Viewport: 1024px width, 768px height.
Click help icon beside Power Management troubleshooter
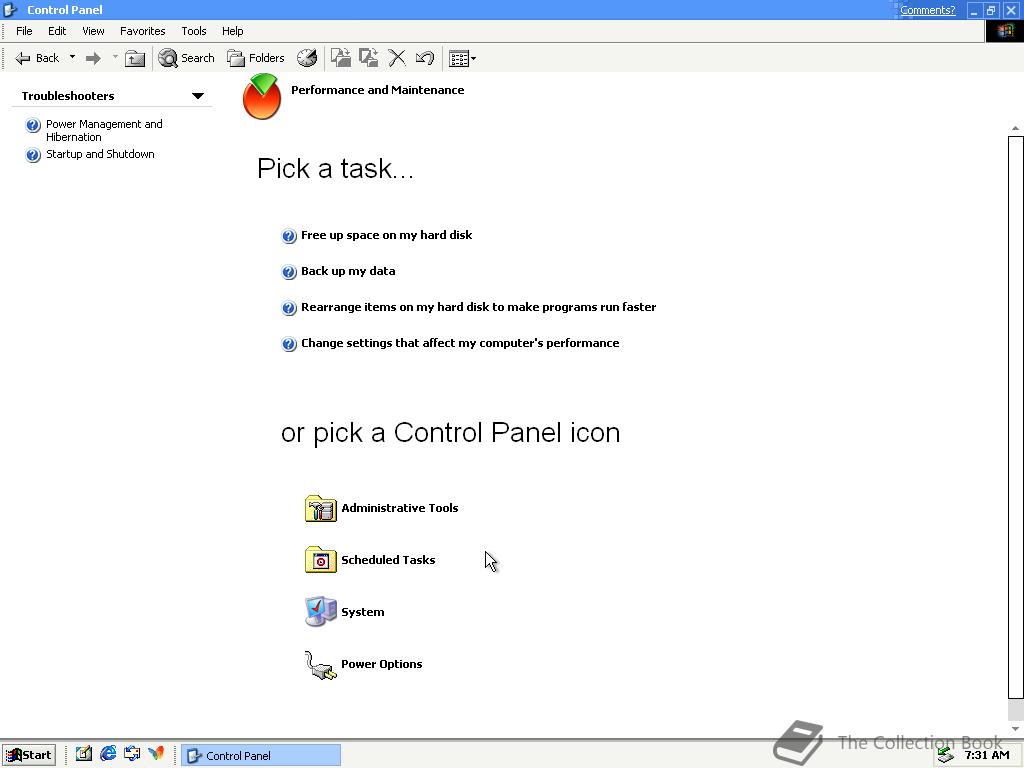coord(33,125)
